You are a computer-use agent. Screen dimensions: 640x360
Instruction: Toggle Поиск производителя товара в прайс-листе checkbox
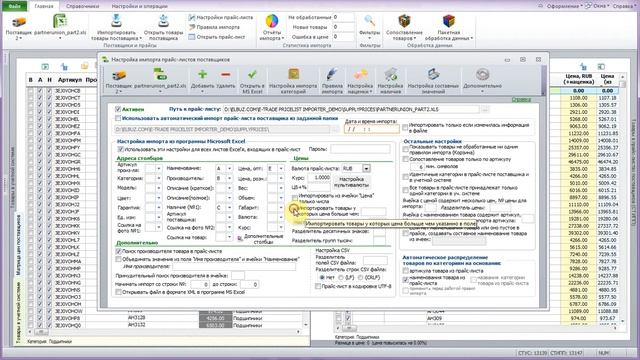(118, 251)
